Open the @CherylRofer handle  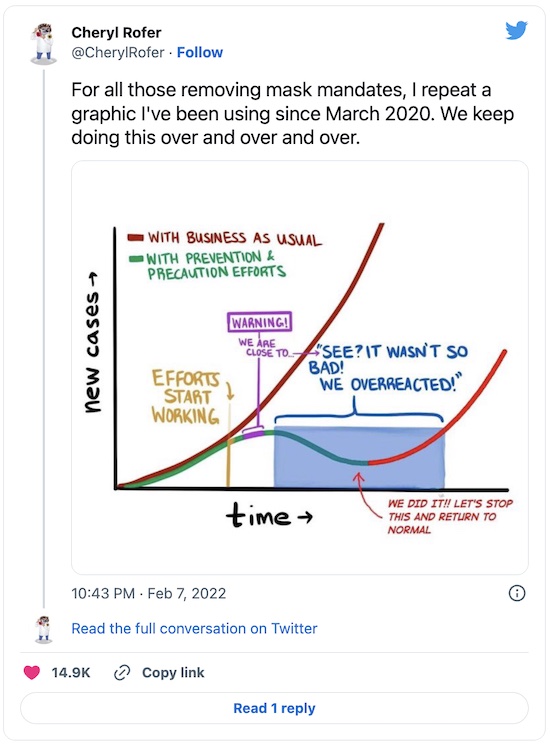(x=118, y=52)
